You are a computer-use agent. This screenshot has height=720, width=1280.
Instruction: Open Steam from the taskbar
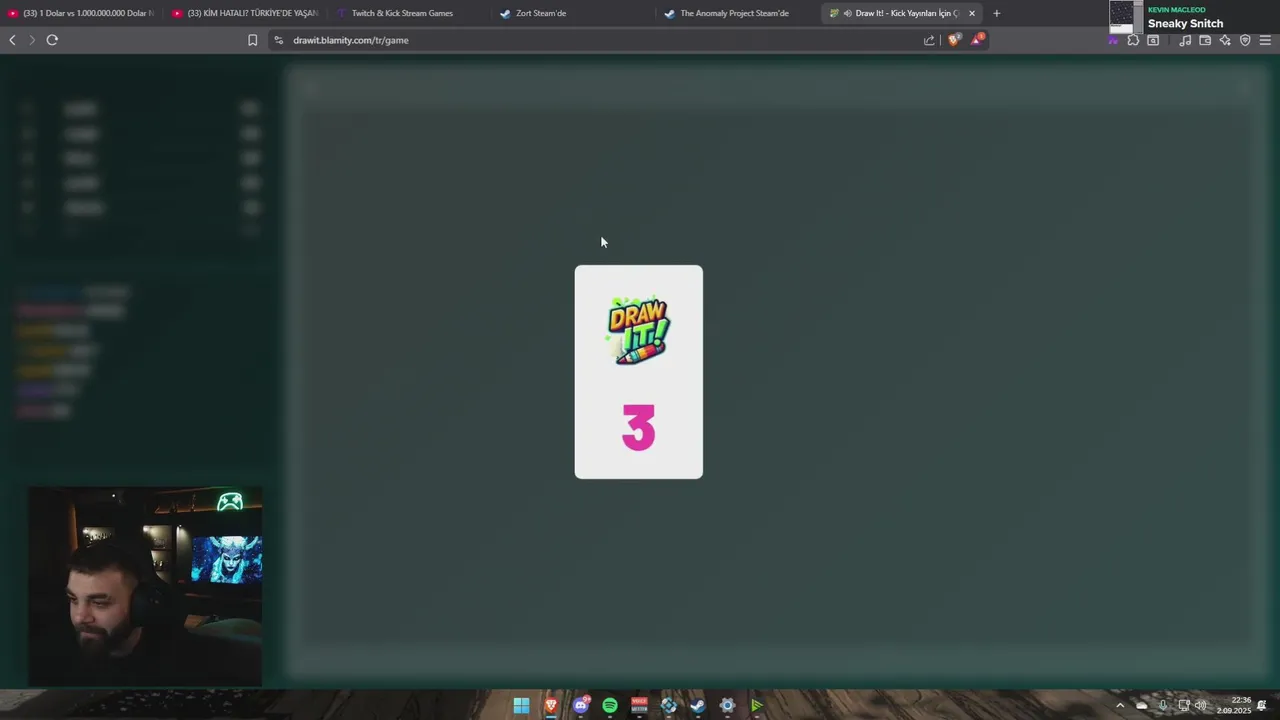698,706
